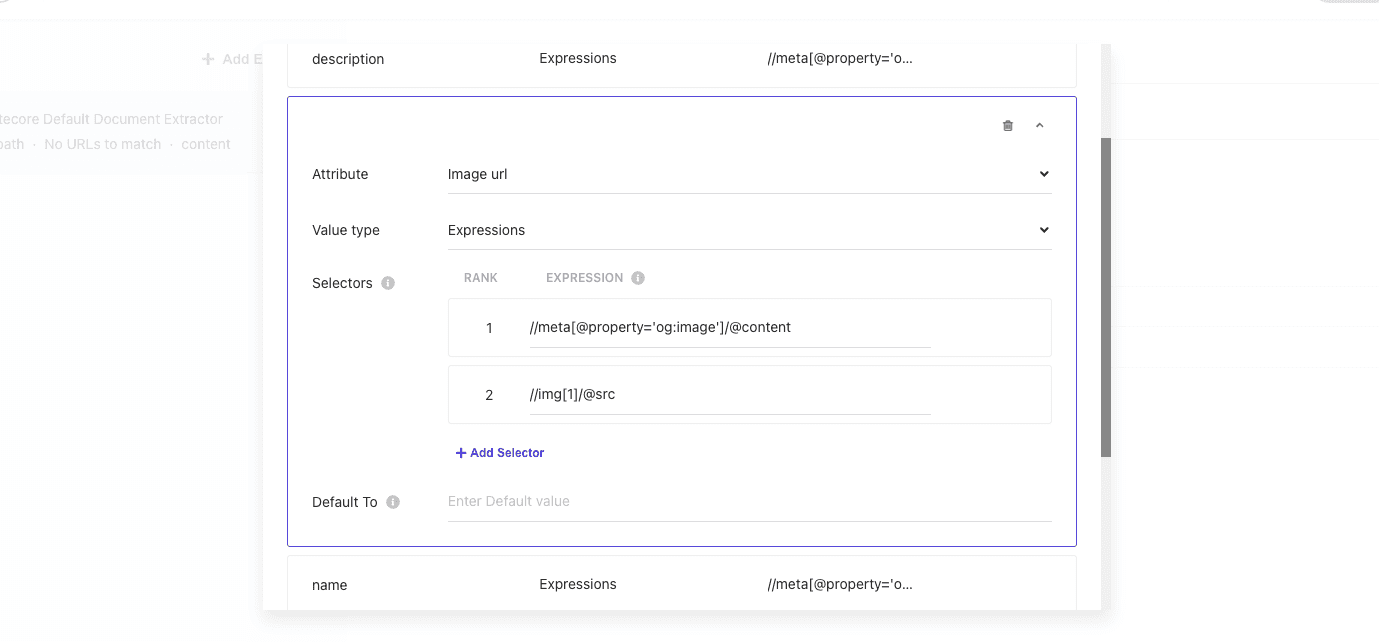Edit the og:image selector expression field
This screenshot has width=1379, height=642.
pyautogui.click(x=729, y=327)
